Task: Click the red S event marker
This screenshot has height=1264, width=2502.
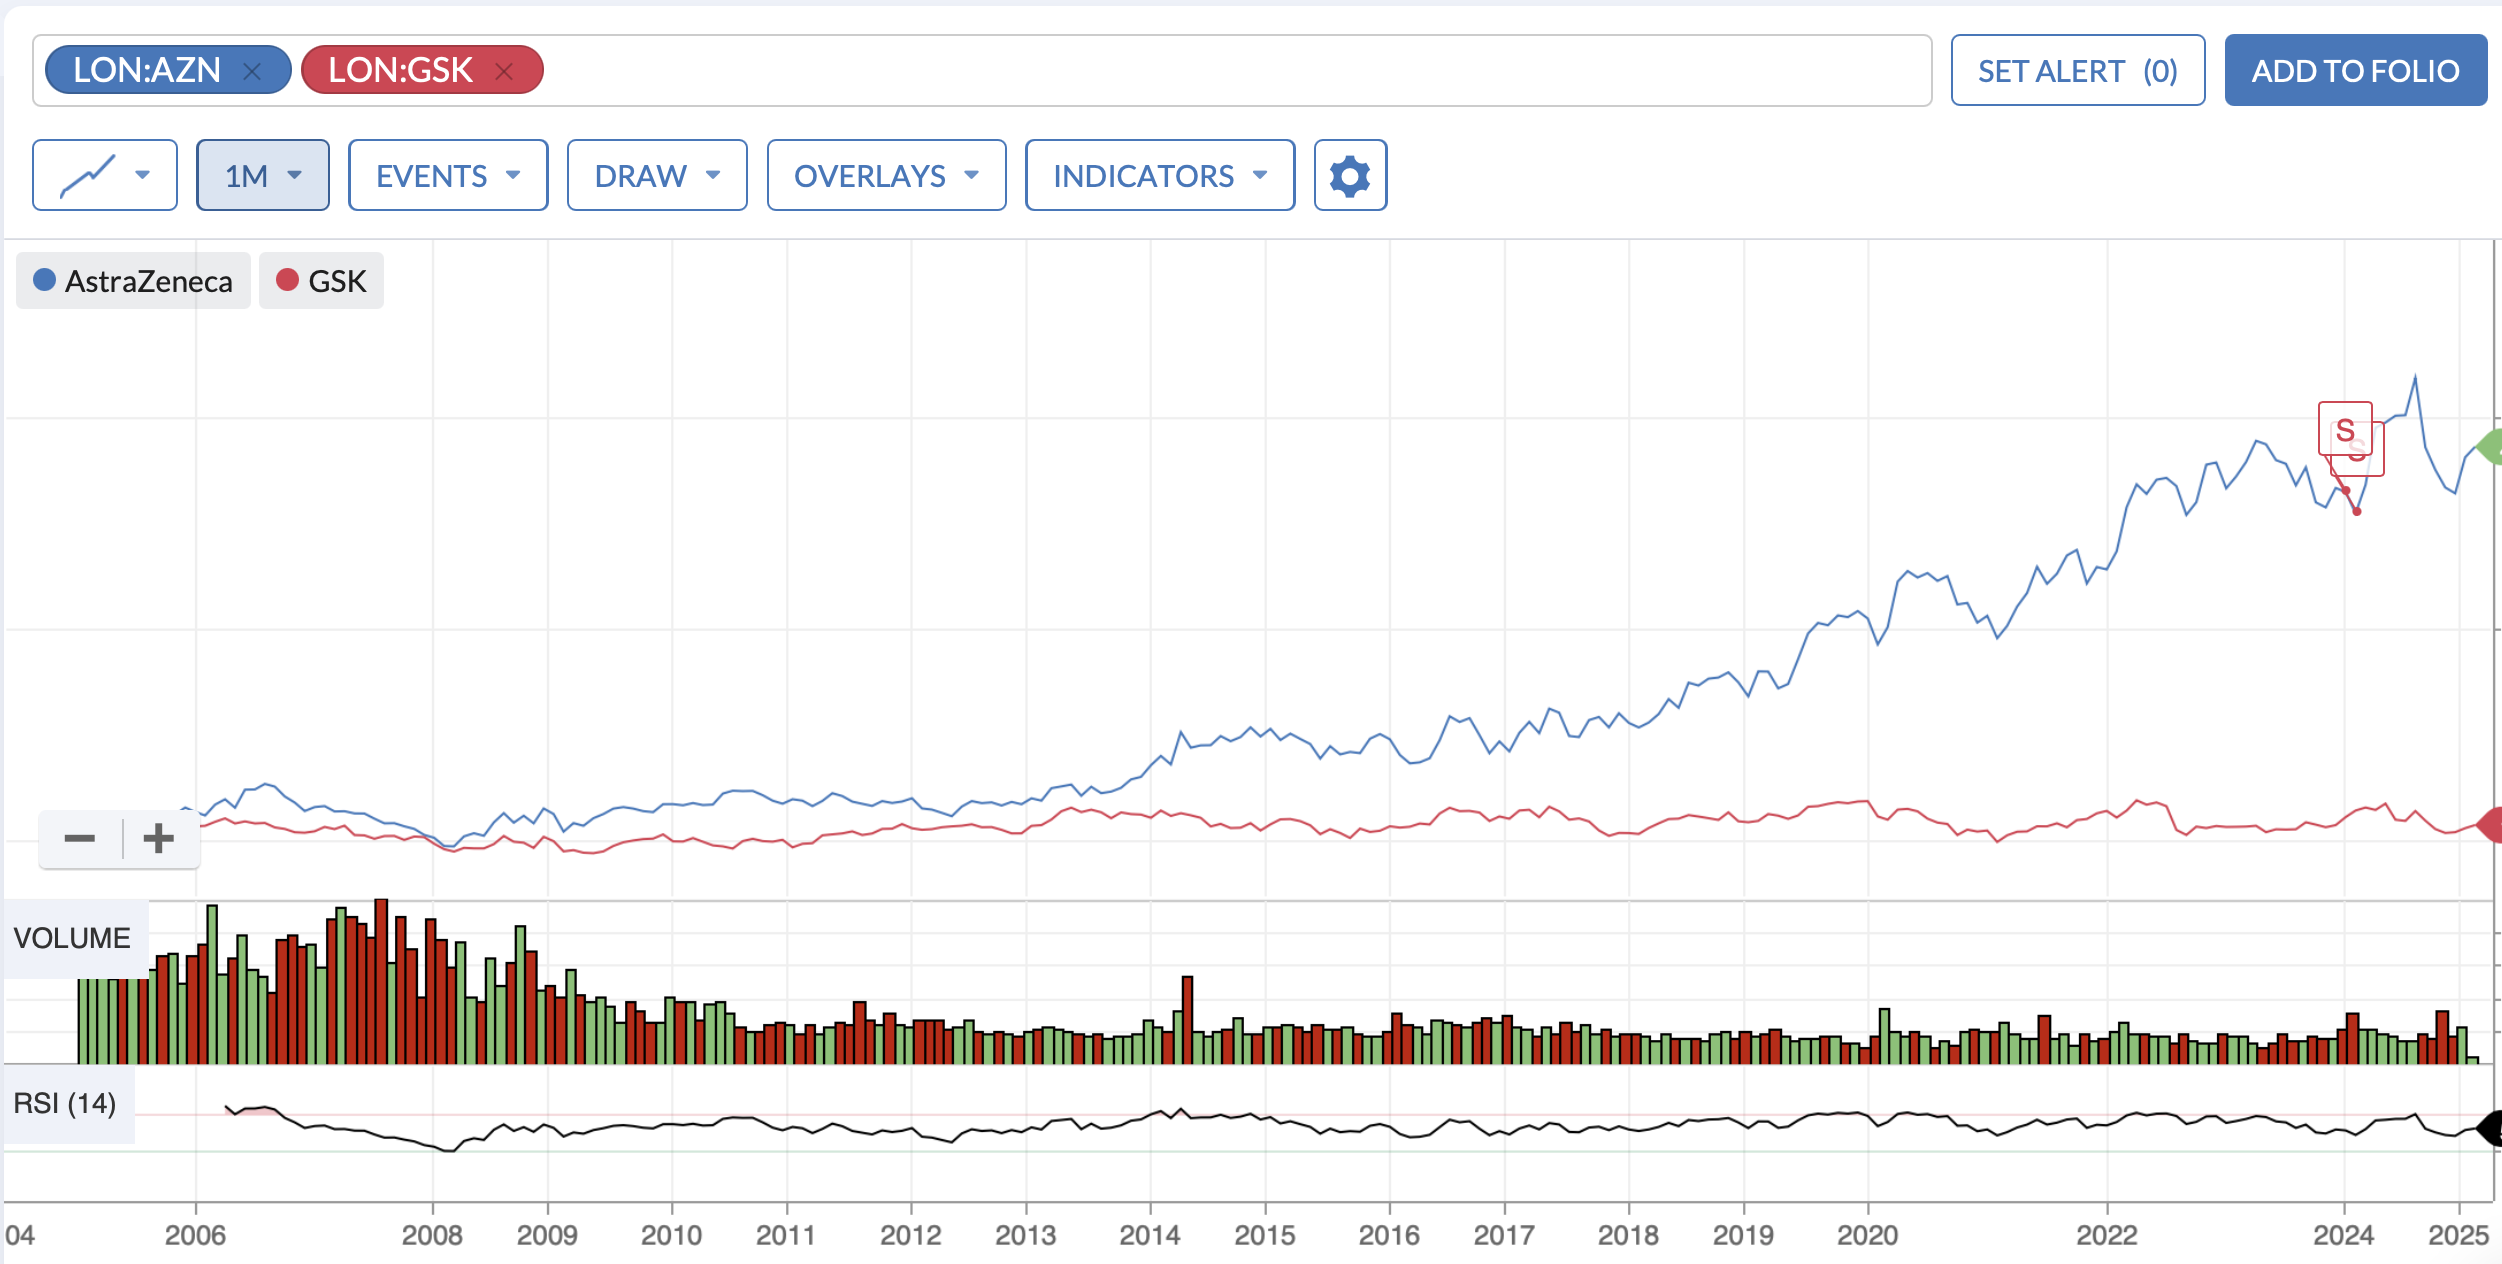Action: [x=2345, y=429]
